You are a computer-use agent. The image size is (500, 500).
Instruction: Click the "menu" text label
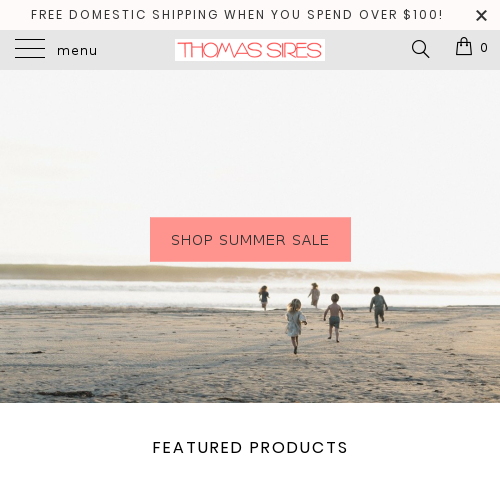click(x=77, y=51)
